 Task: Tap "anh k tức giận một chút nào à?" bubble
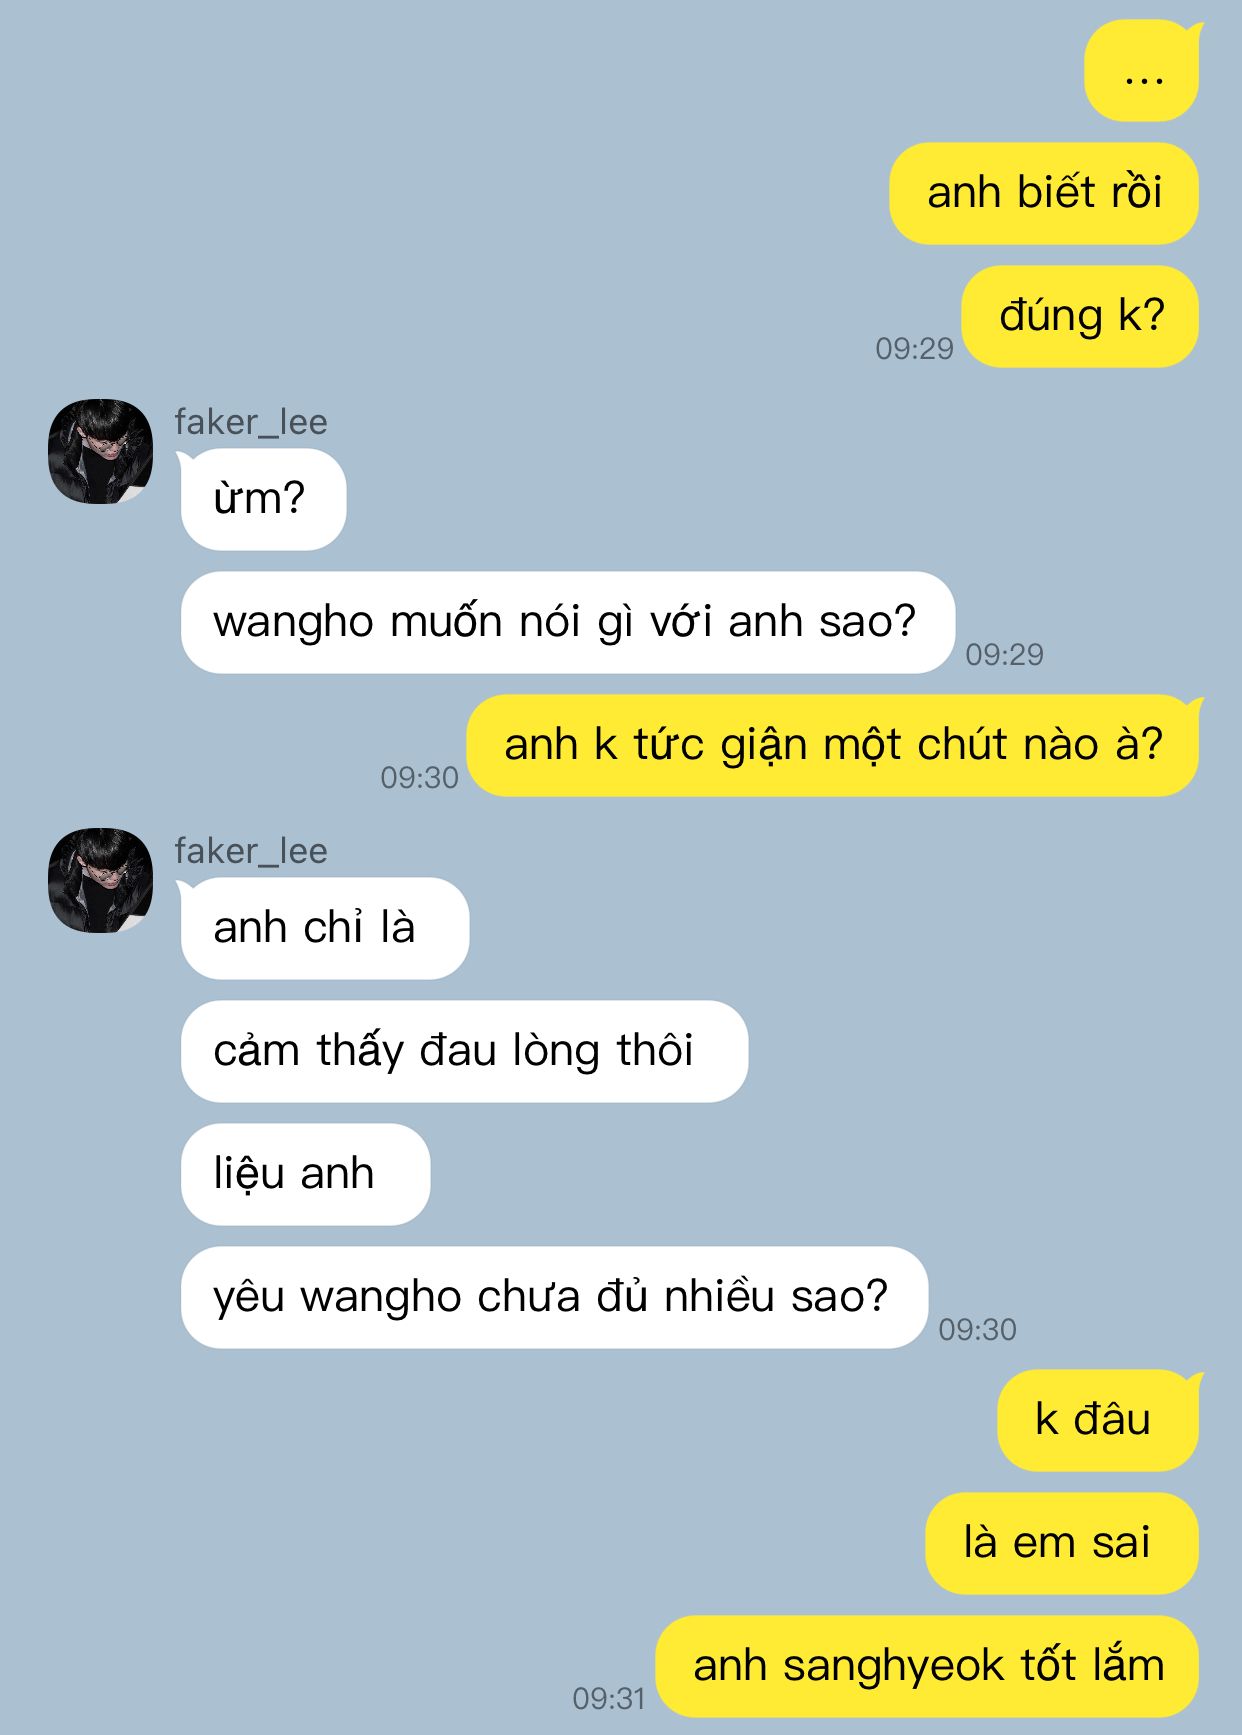[x=833, y=746]
